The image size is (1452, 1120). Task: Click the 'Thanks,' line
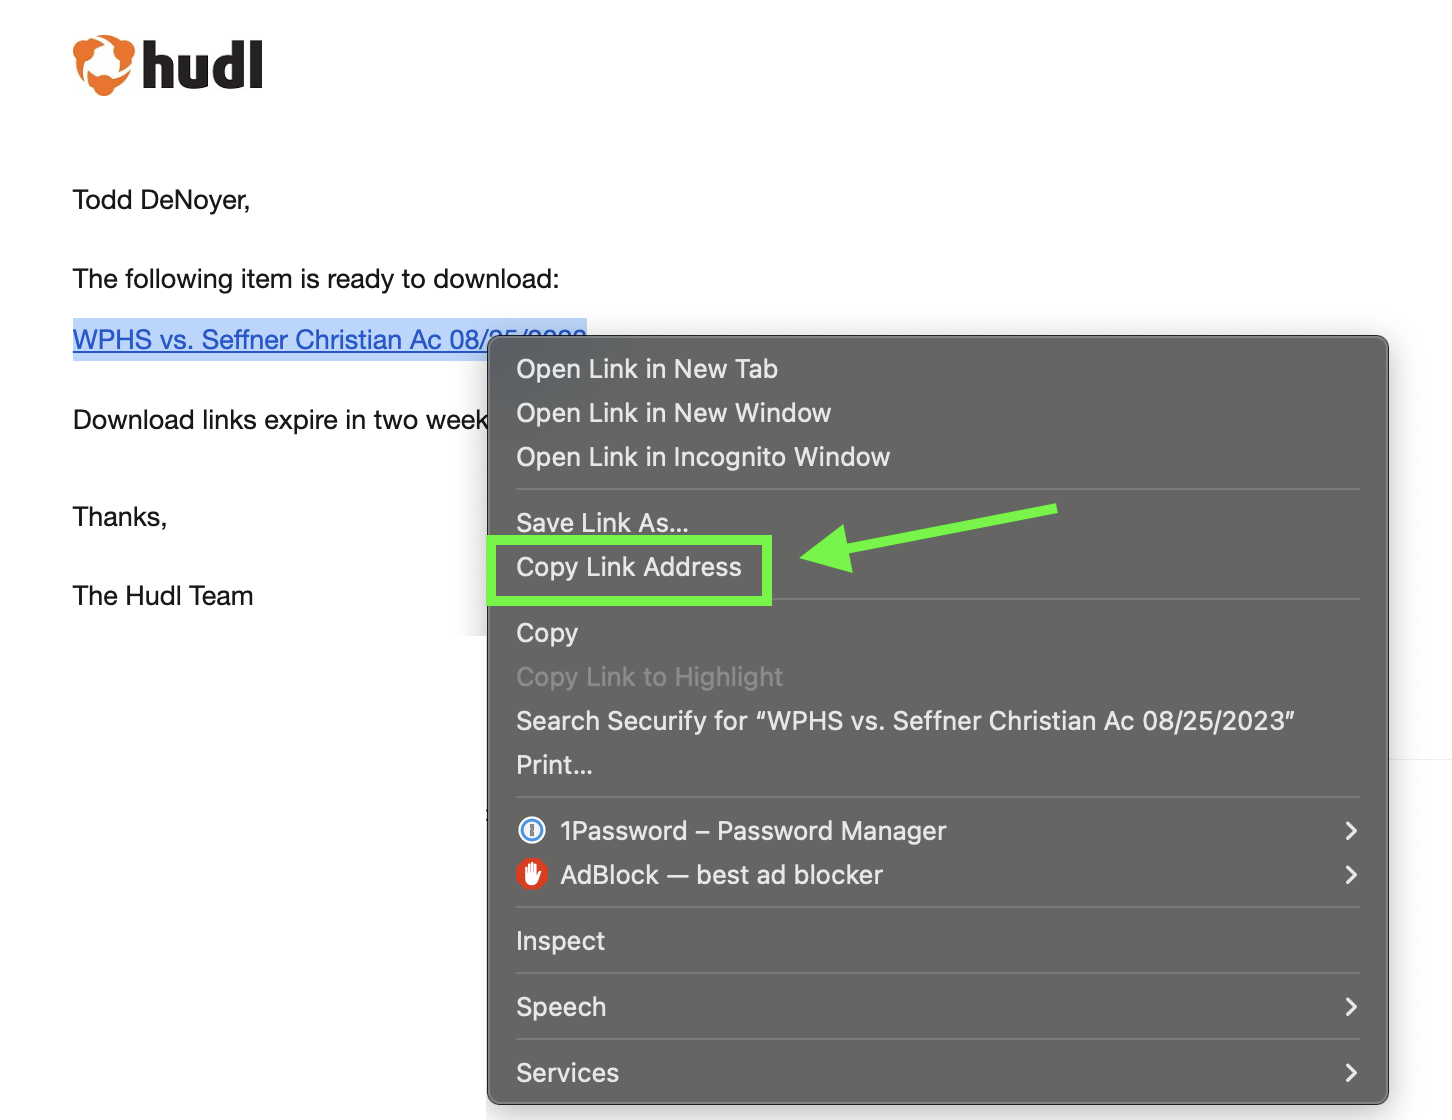120,517
